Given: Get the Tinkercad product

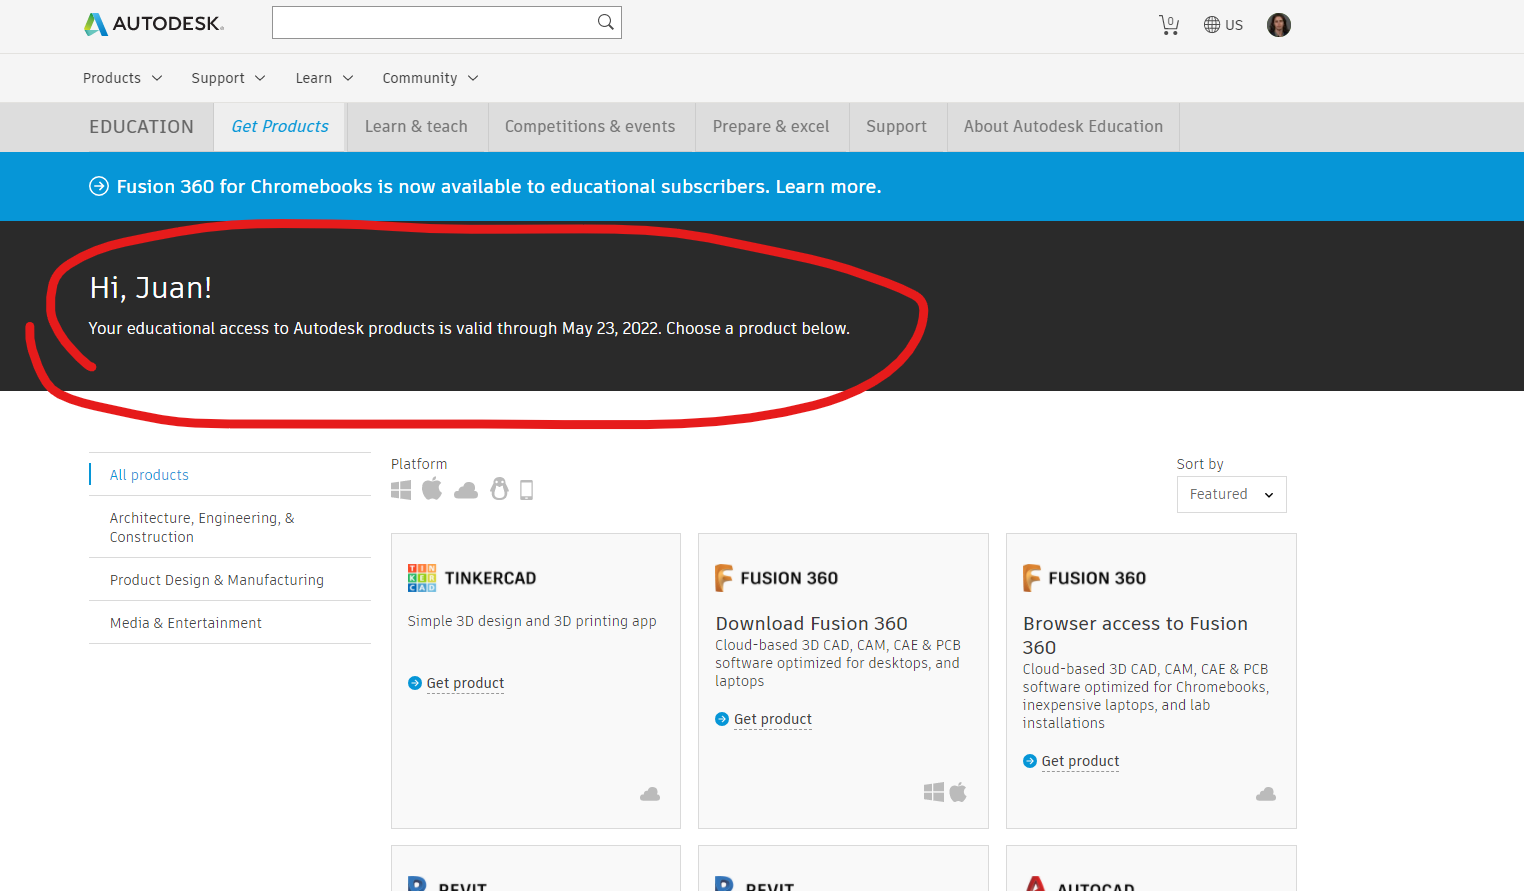Looking at the screenshot, I should click(x=465, y=683).
